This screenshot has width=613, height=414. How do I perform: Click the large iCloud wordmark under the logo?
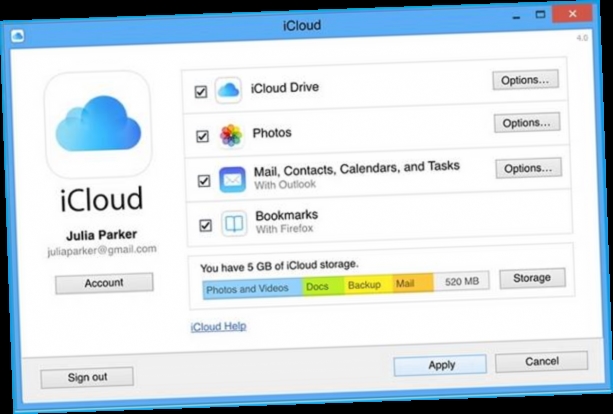(x=102, y=199)
